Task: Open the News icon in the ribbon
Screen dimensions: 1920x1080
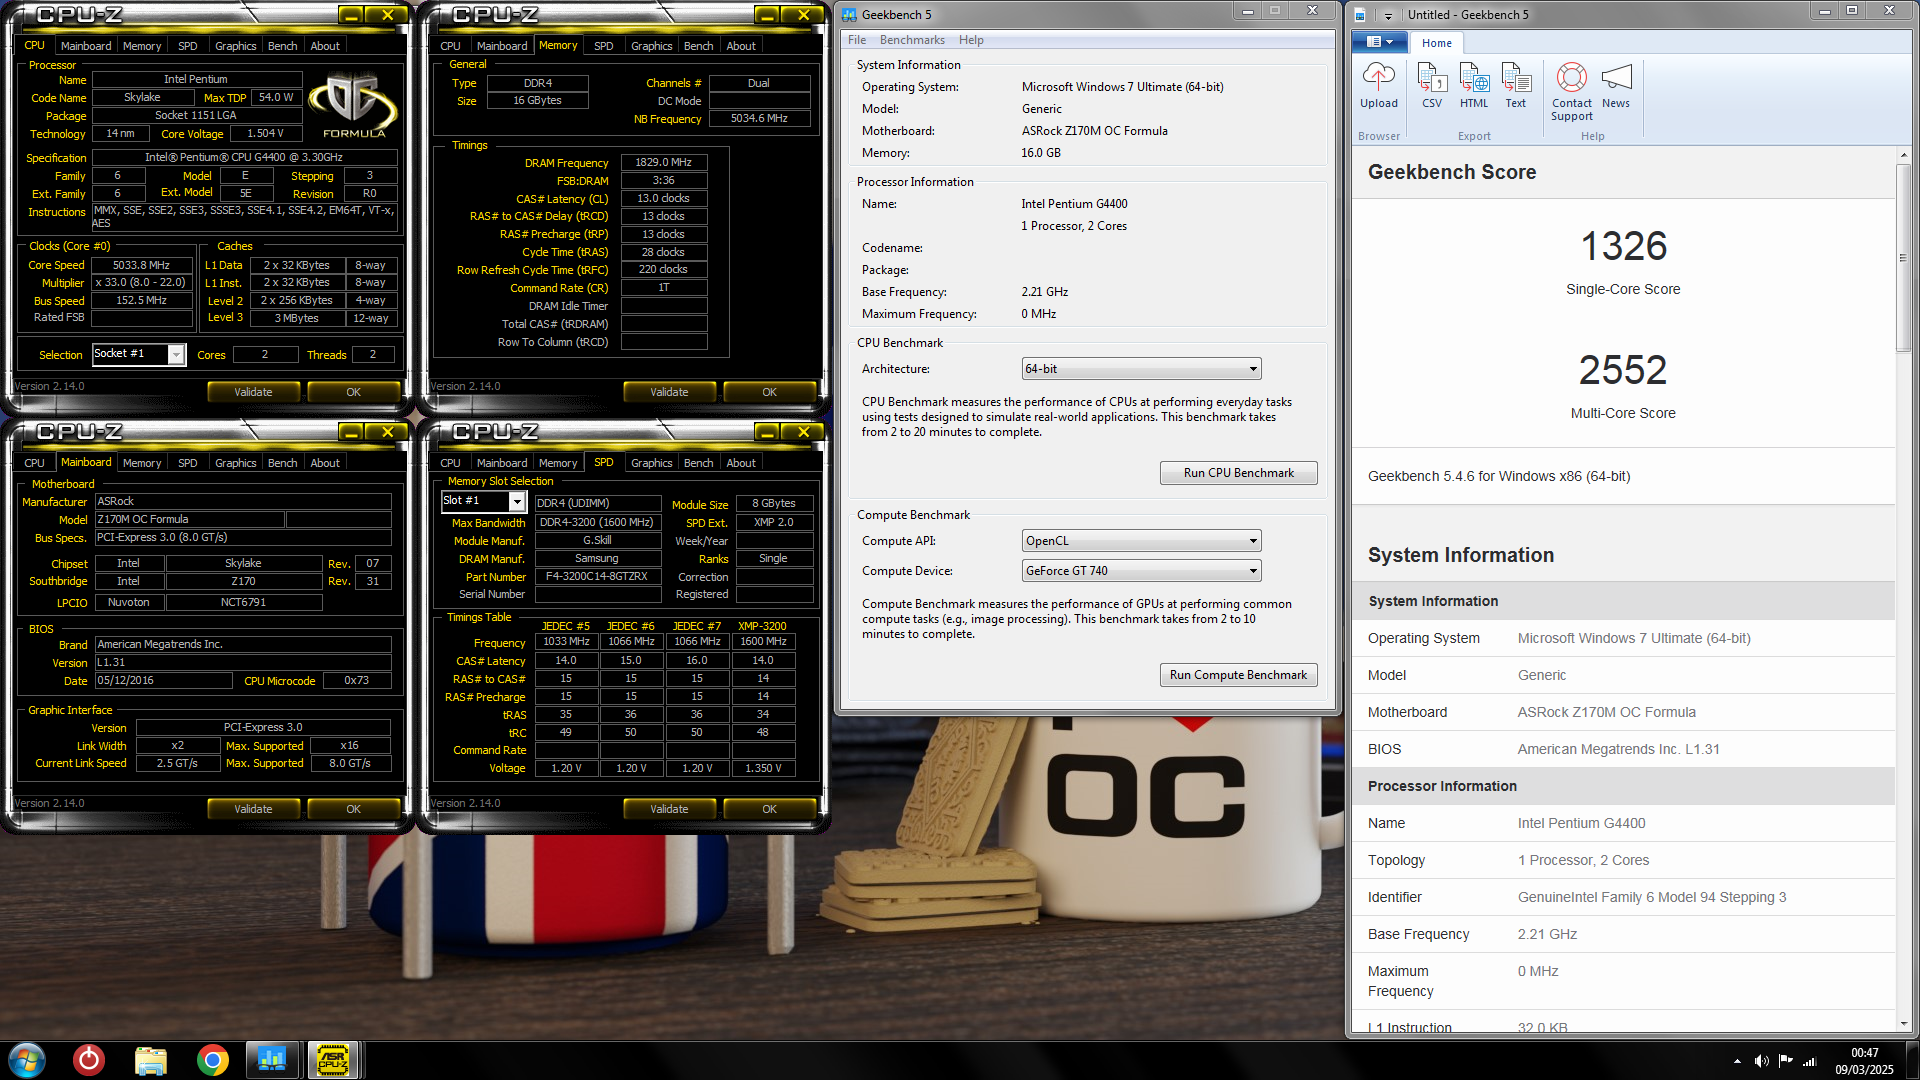Action: [1616, 85]
